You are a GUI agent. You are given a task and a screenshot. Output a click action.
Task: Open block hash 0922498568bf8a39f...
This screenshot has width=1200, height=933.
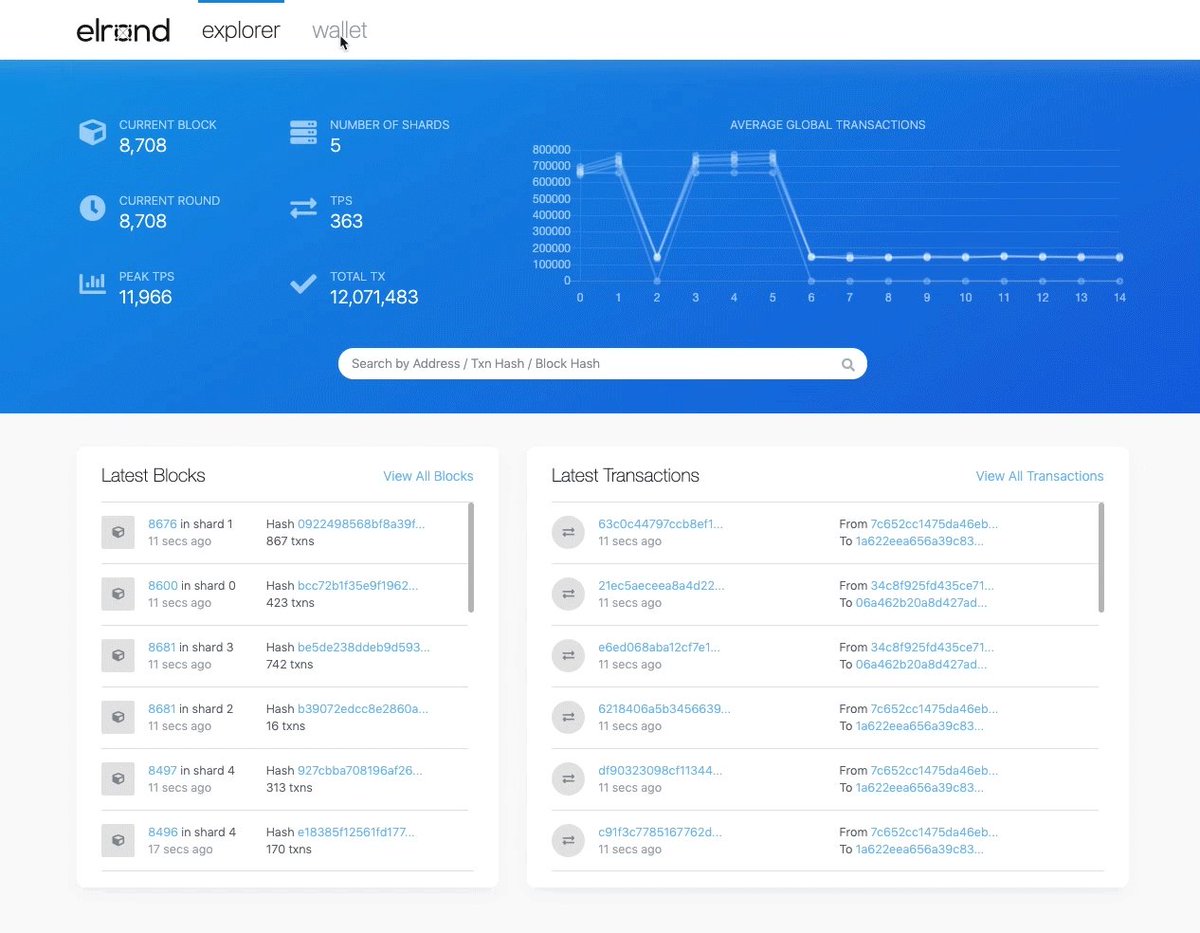click(361, 524)
